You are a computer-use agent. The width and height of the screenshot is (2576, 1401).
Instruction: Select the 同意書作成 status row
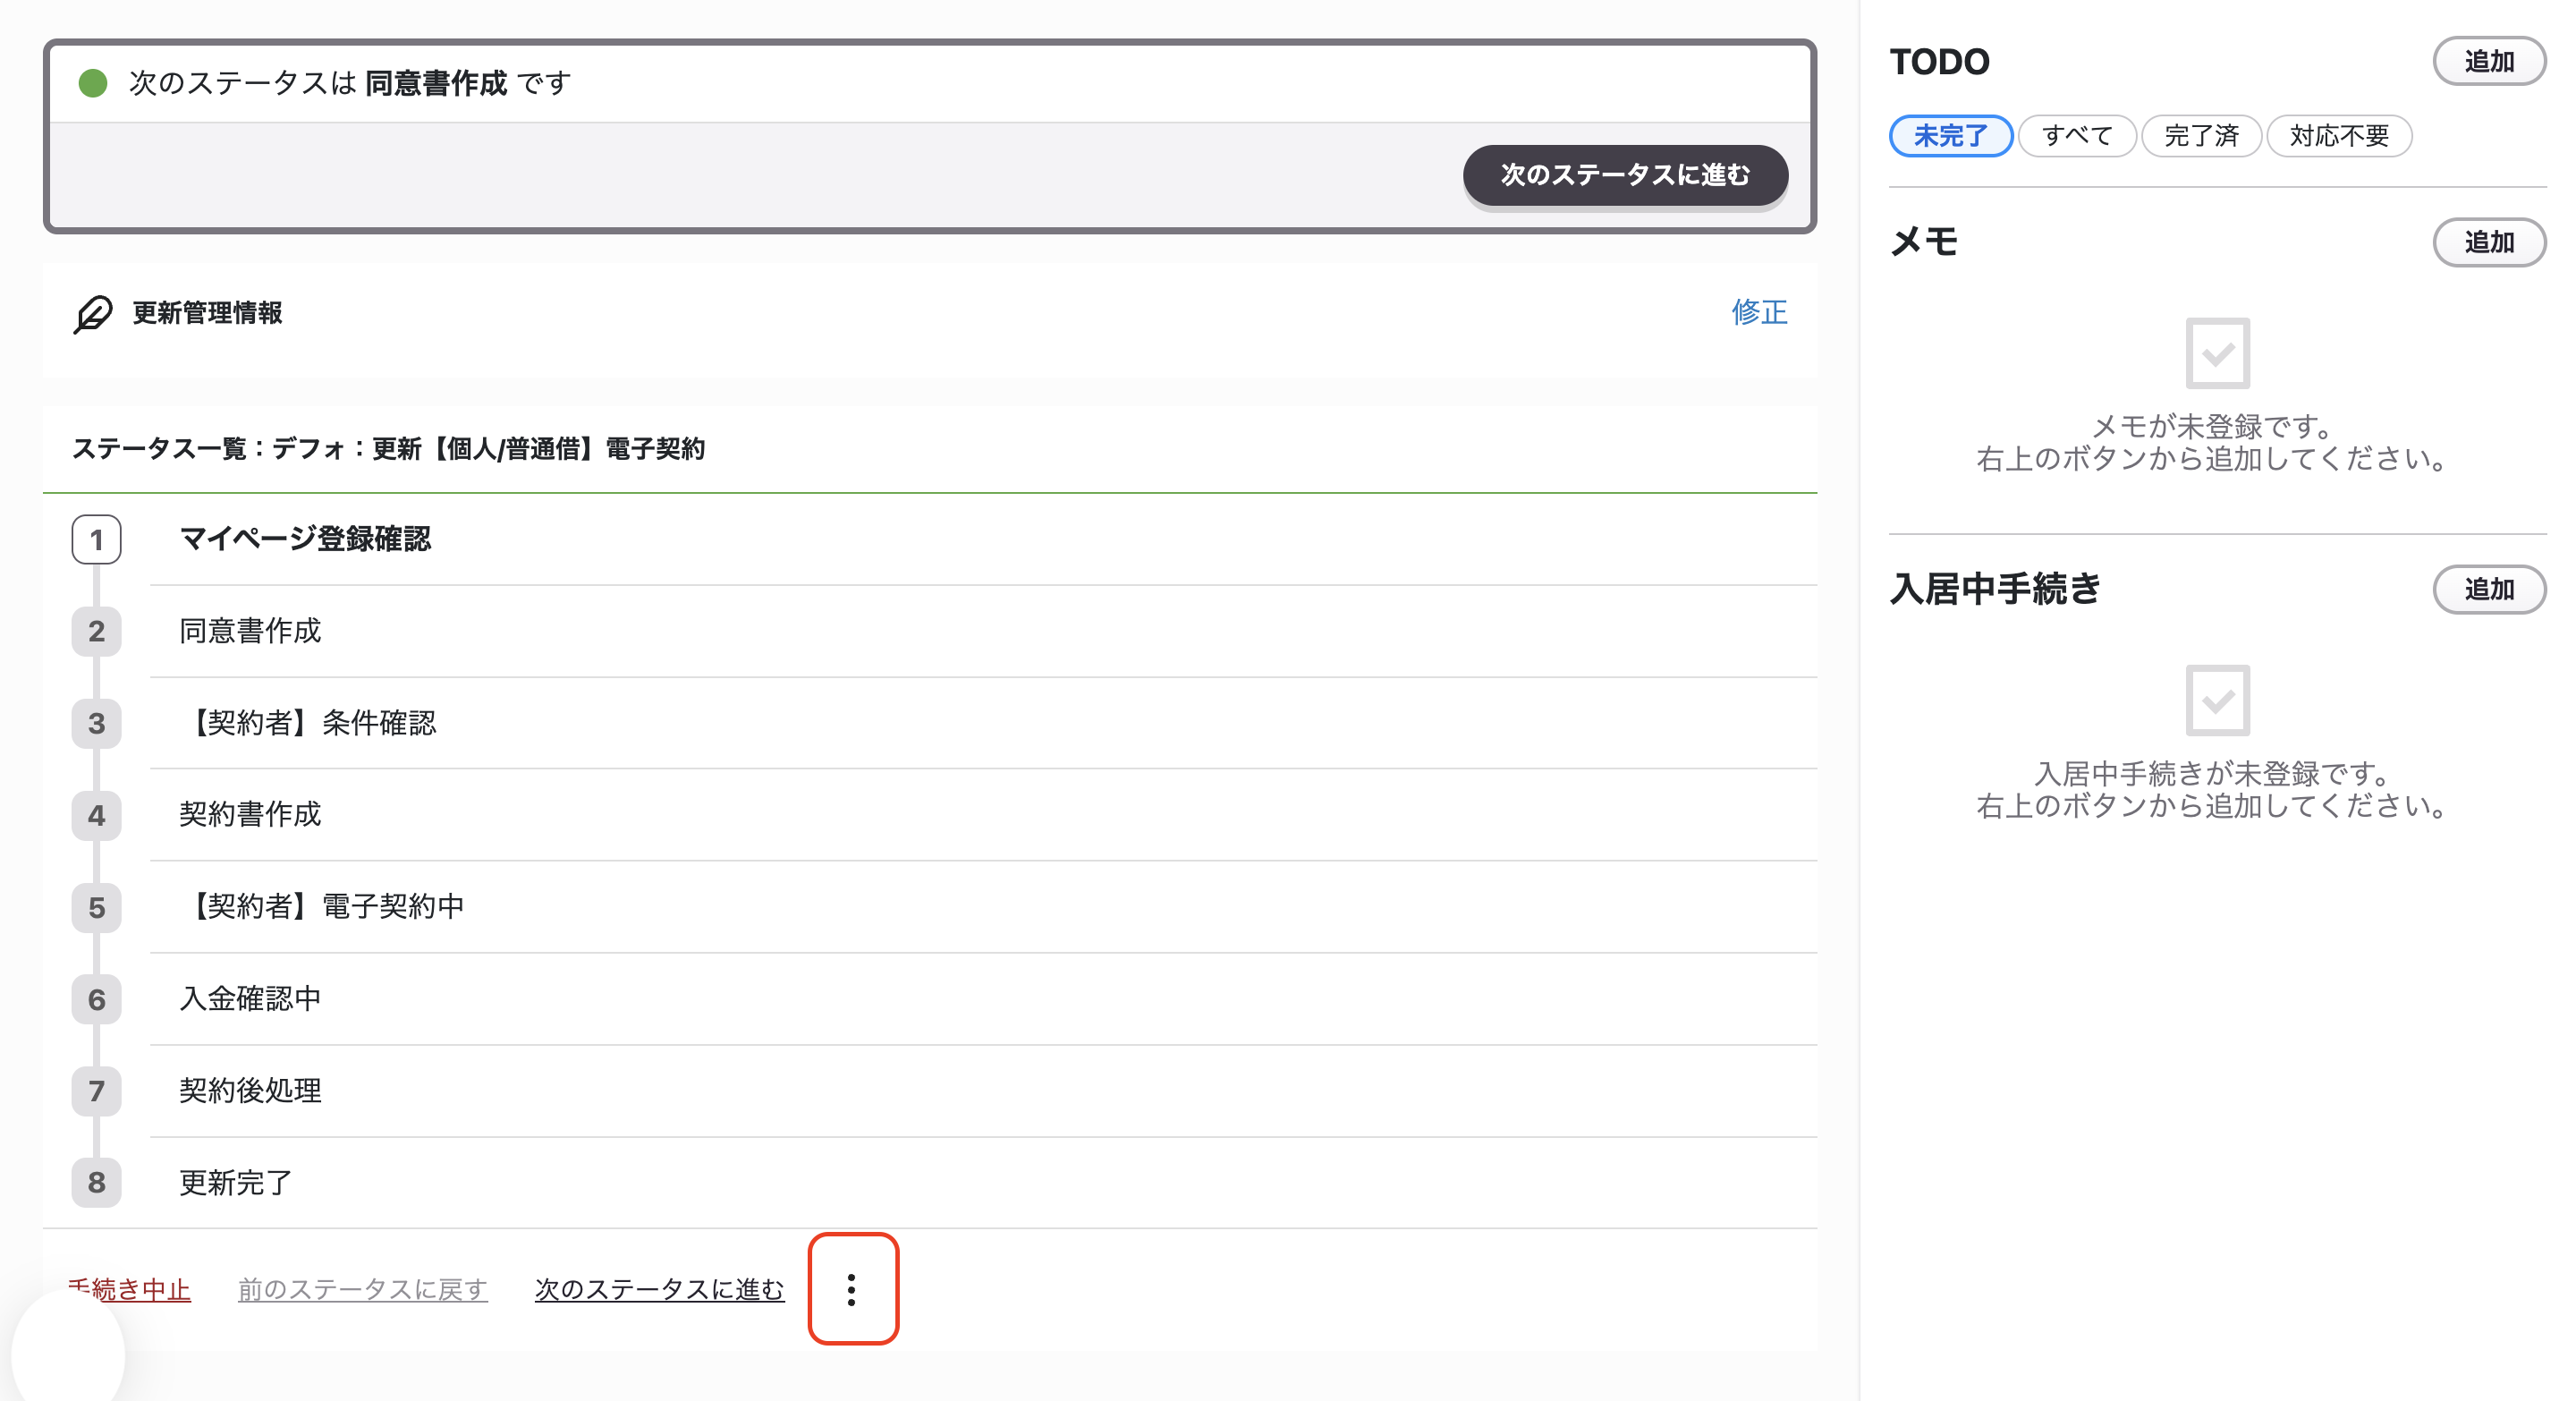coord(983,632)
